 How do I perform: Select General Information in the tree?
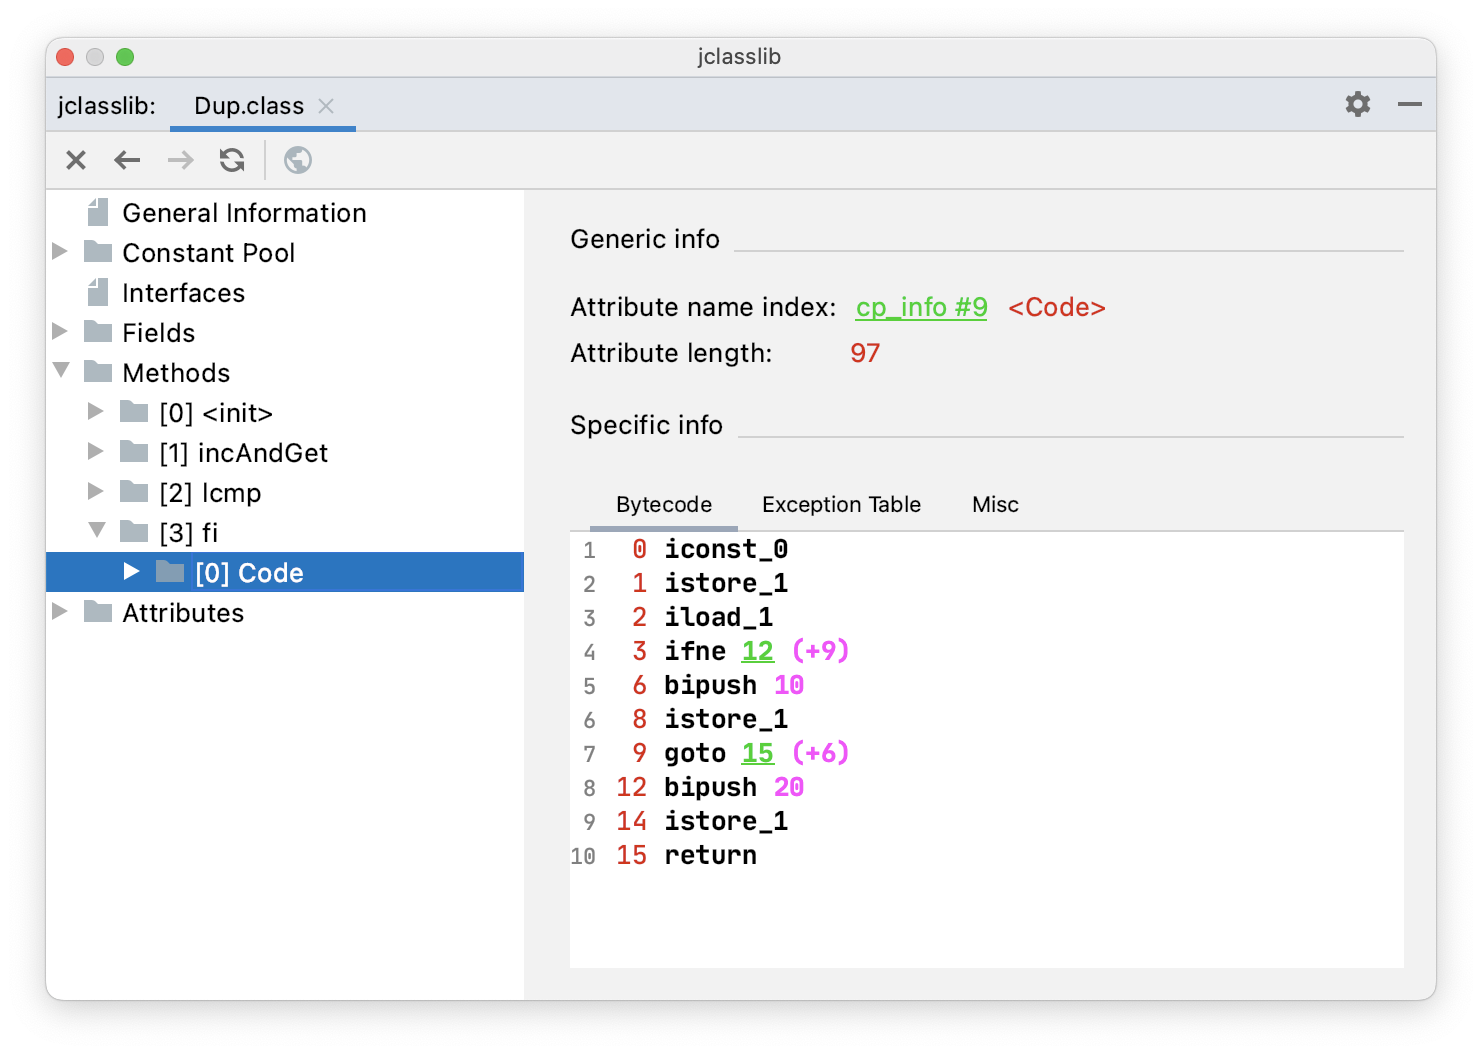[x=244, y=213]
